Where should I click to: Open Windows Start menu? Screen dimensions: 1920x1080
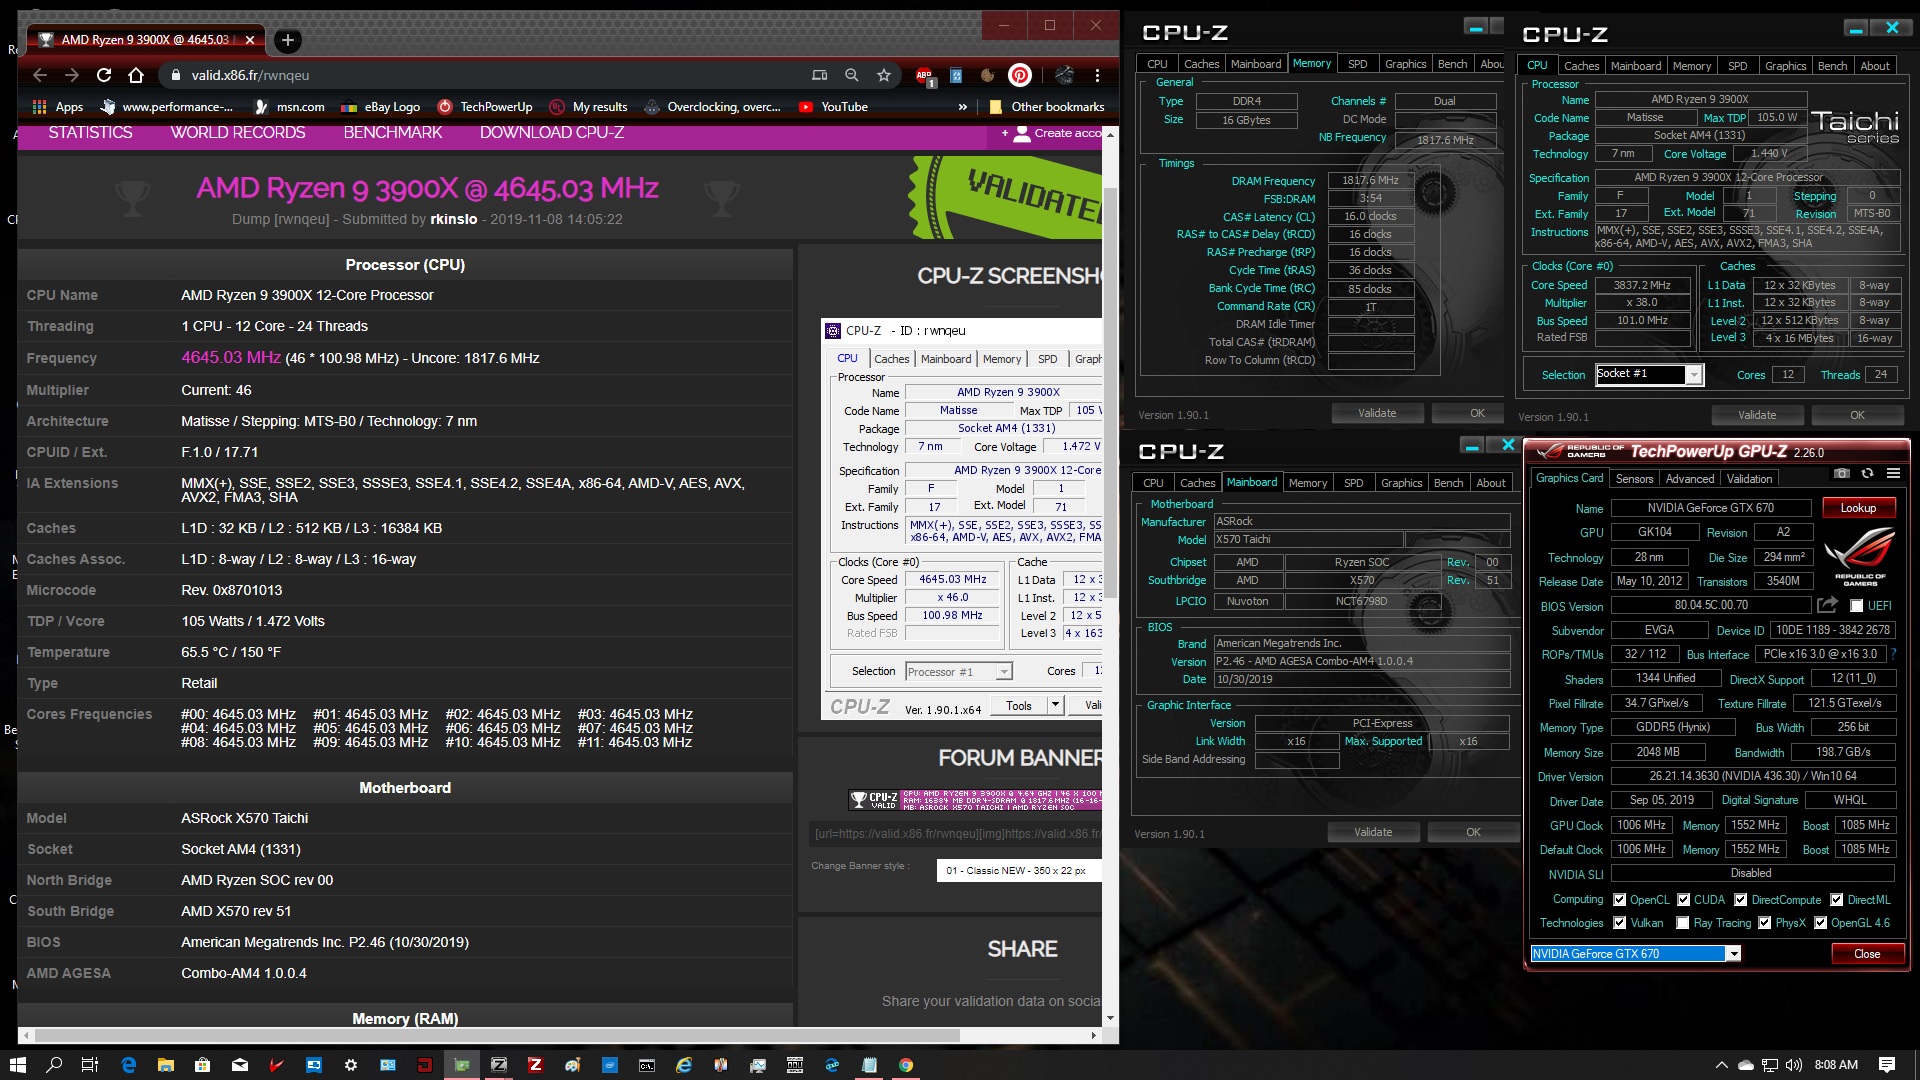pos(17,1065)
